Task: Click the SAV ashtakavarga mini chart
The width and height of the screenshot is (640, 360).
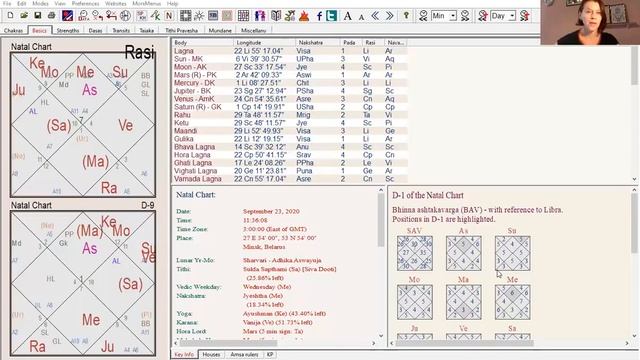Action: pos(415,253)
